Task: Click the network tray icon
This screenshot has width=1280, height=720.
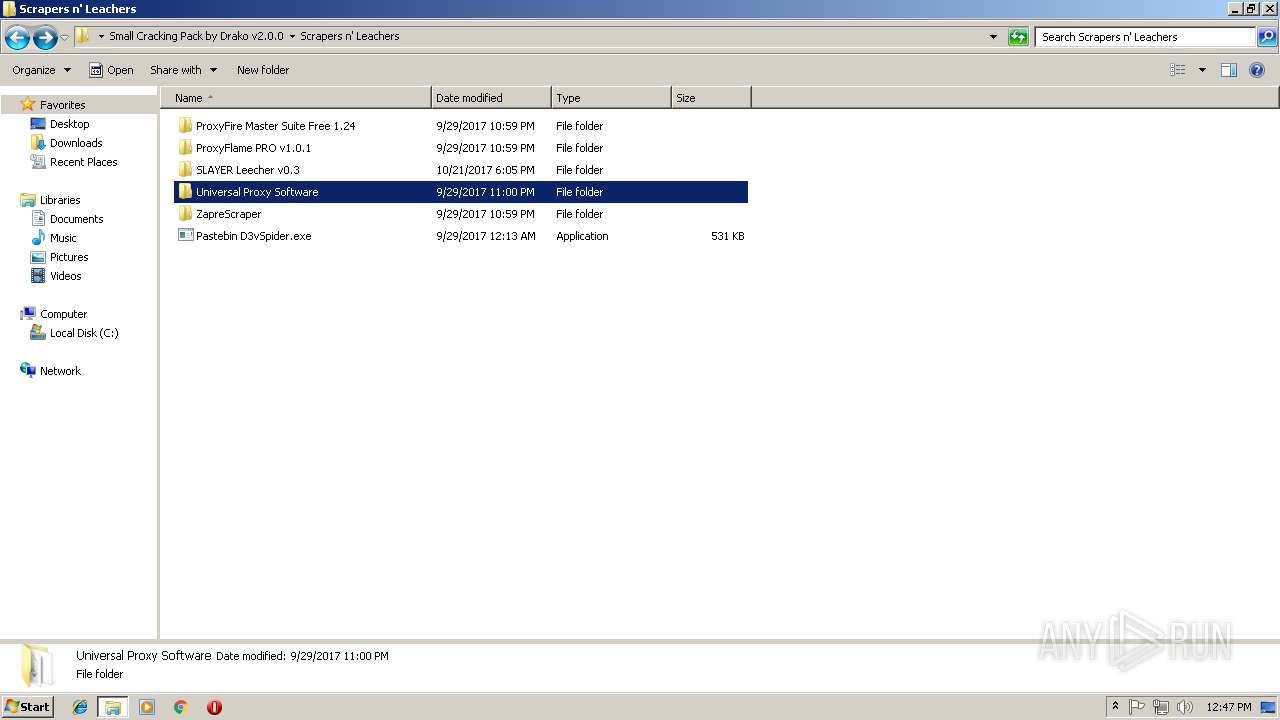Action: 1161,707
